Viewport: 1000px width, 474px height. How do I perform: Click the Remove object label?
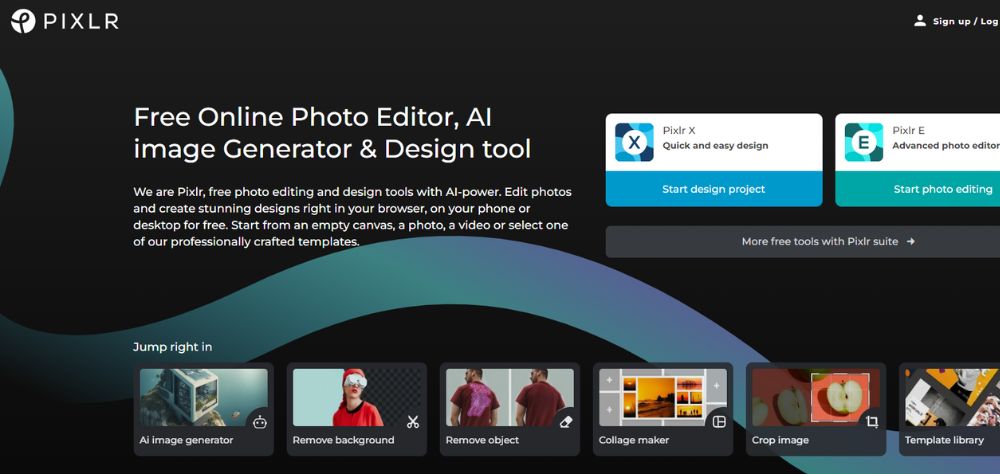pos(482,440)
